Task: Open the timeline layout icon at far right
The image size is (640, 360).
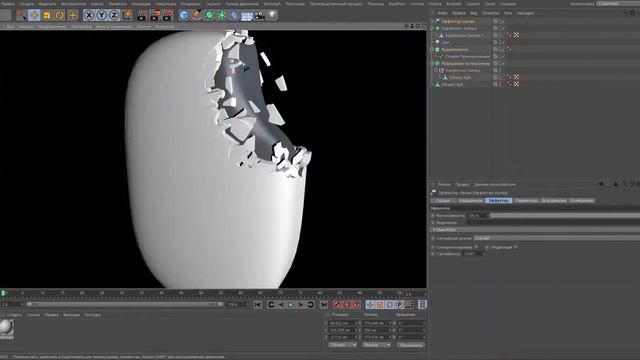Action: 422,305
